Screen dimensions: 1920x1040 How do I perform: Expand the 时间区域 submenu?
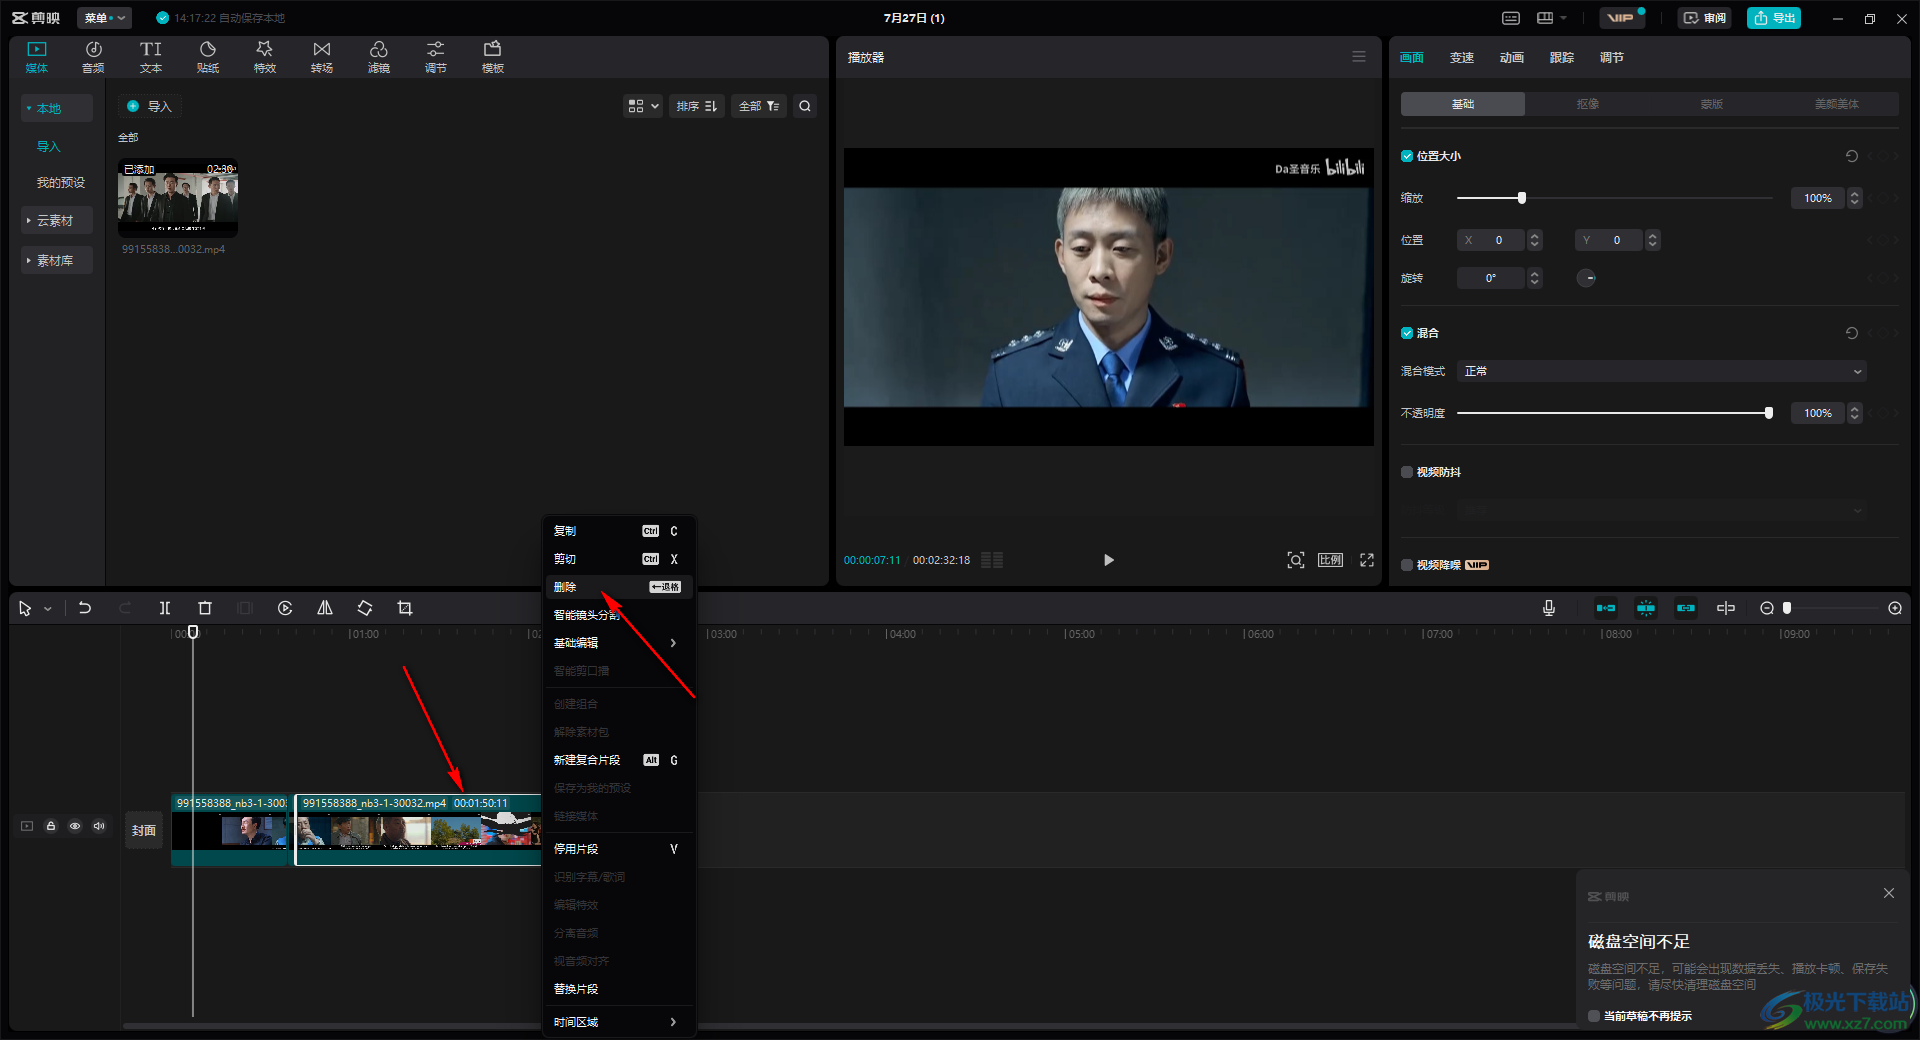coord(618,1022)
